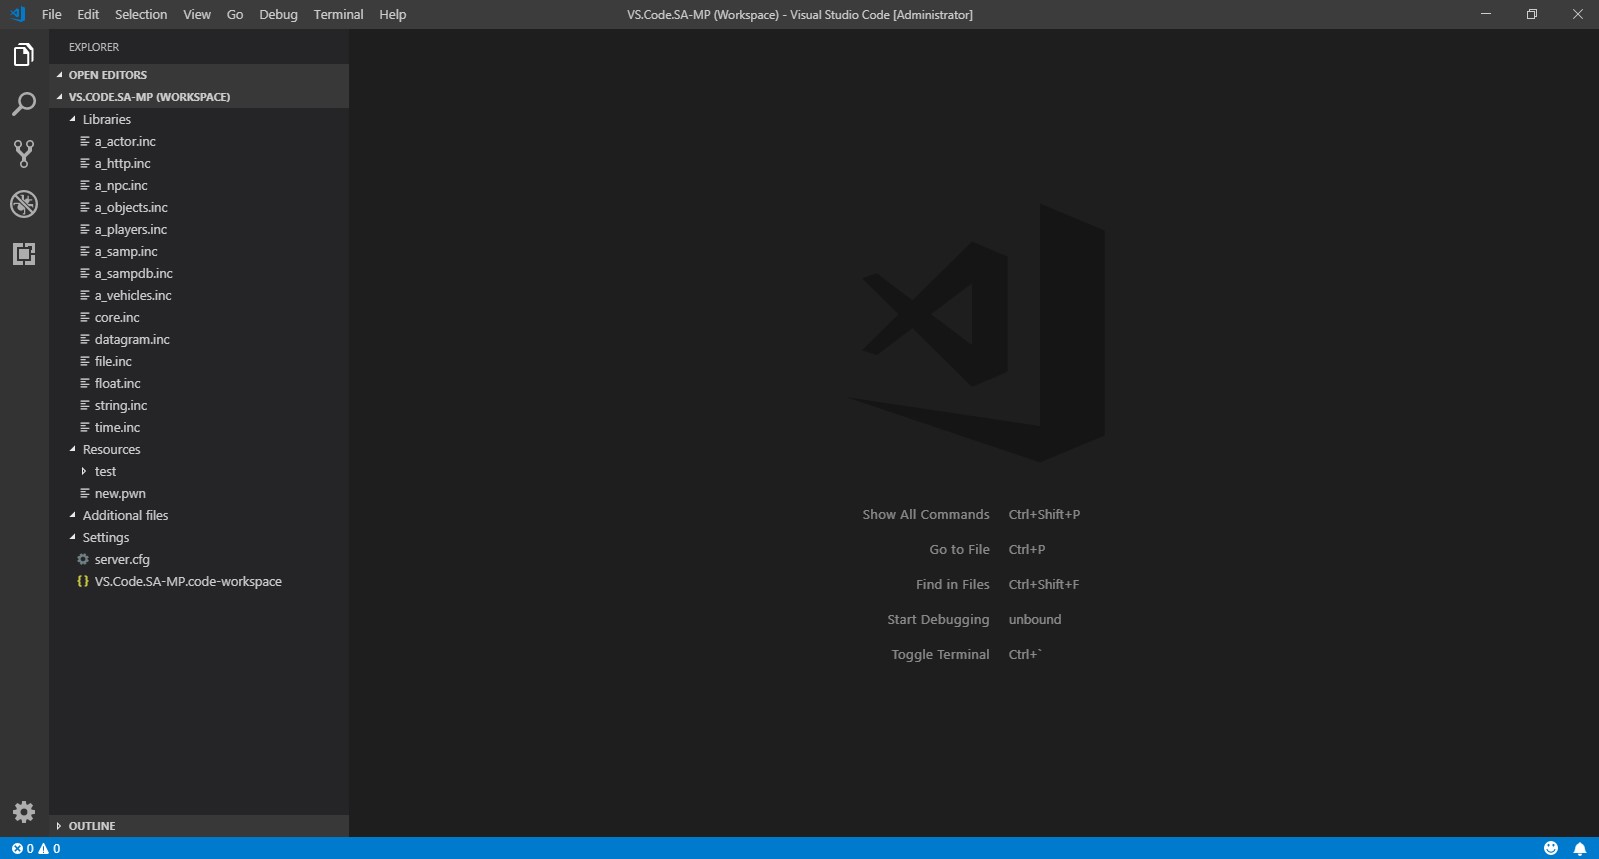Image resolution: width=1599 pixels, height=859 pixels.
Task: Open the Manage gear menu
Action: (x=24, y=812)
